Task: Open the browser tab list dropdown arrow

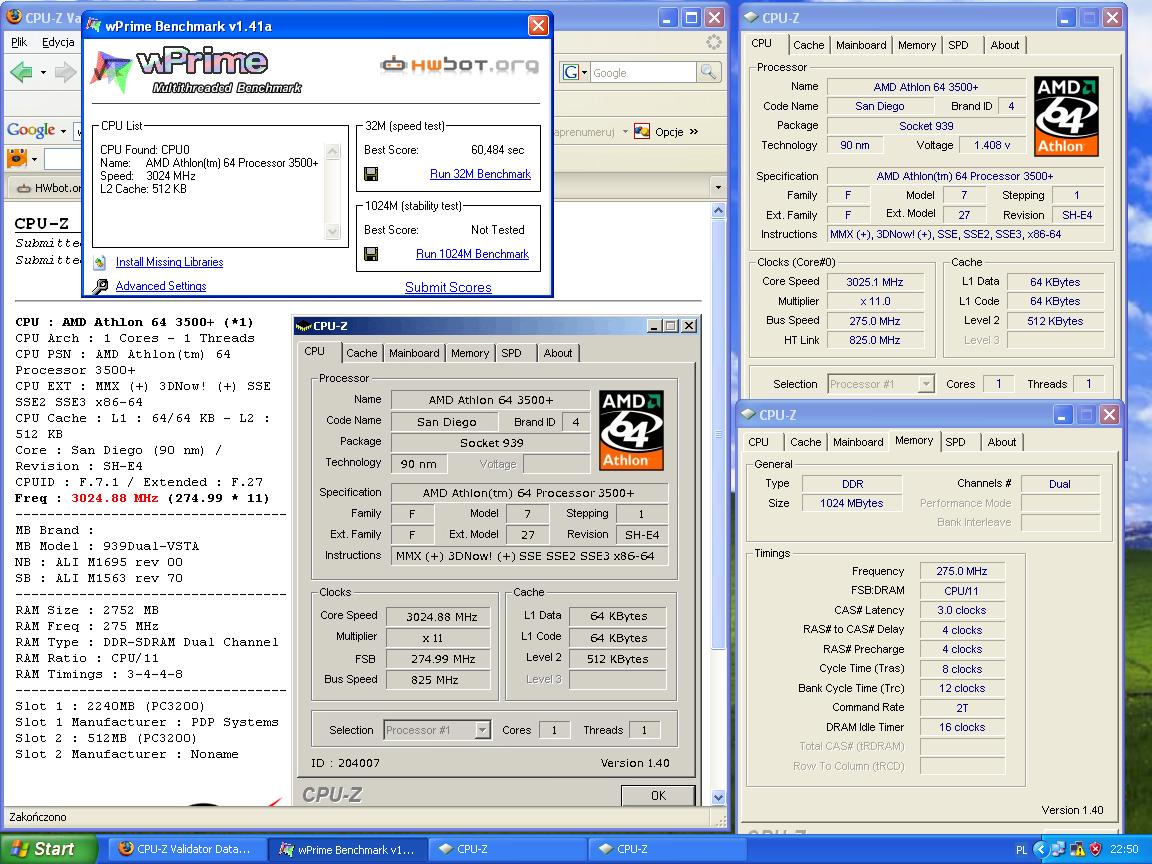Action: [718, 187]
